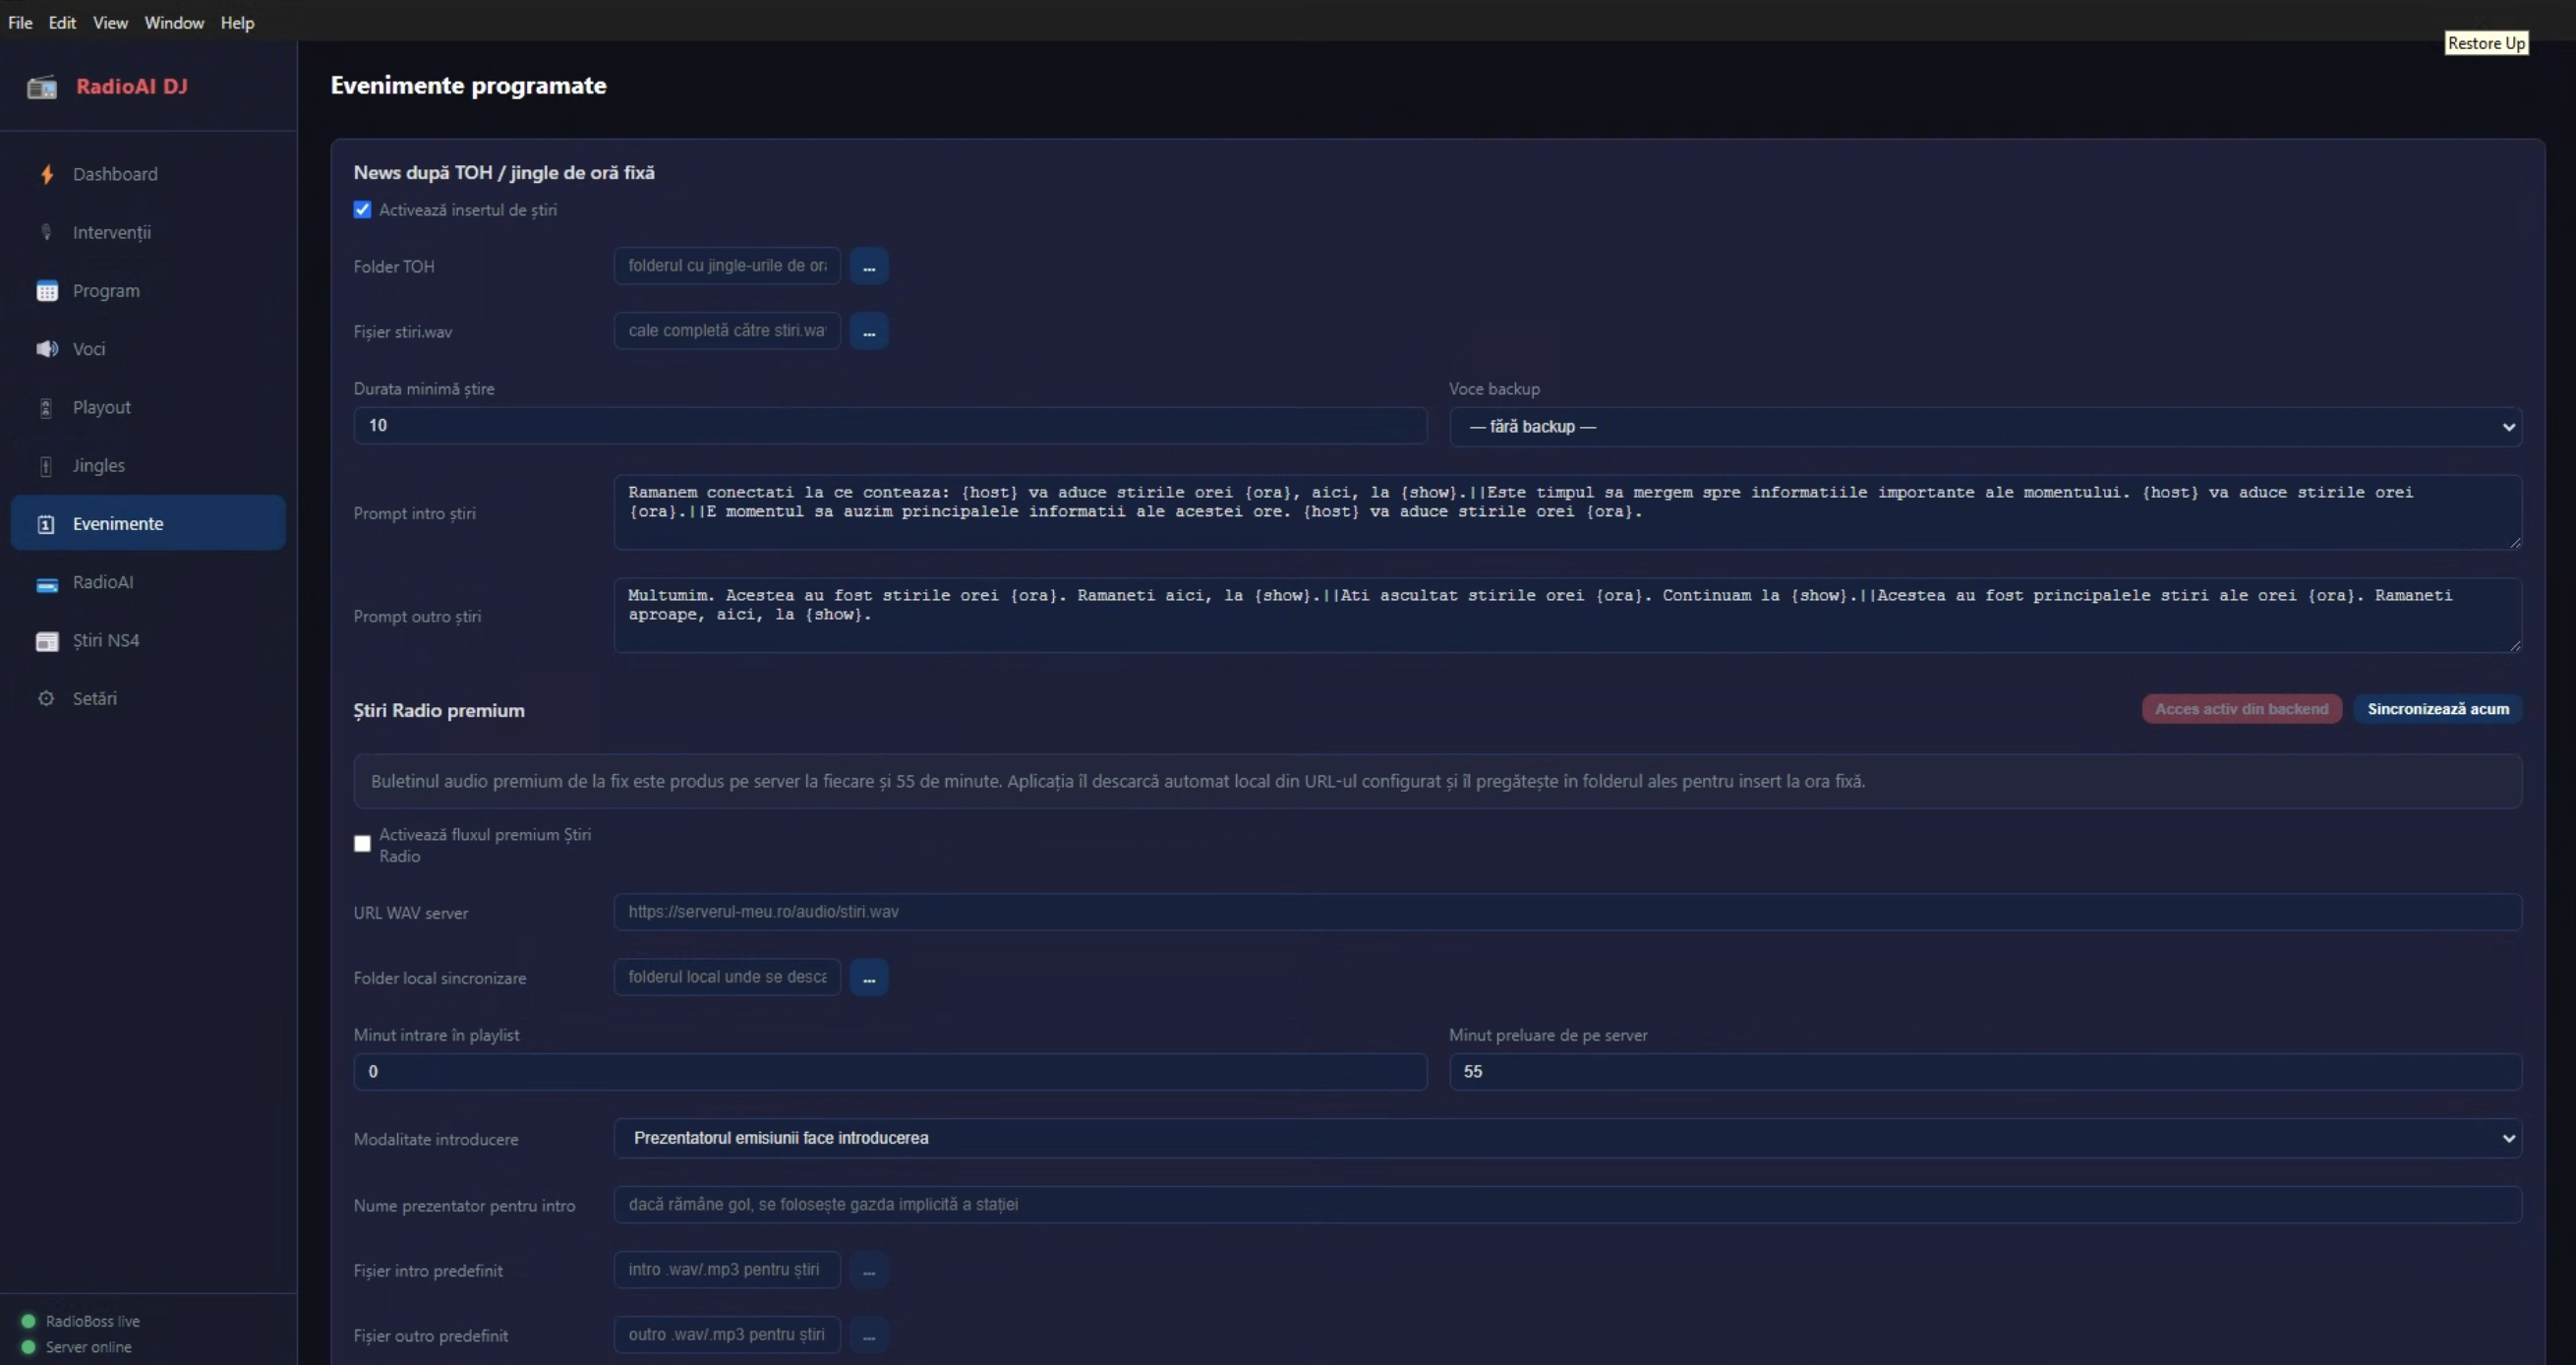Open the View menu
This screenshot has width=2576, height=1365.
[110, 22]
